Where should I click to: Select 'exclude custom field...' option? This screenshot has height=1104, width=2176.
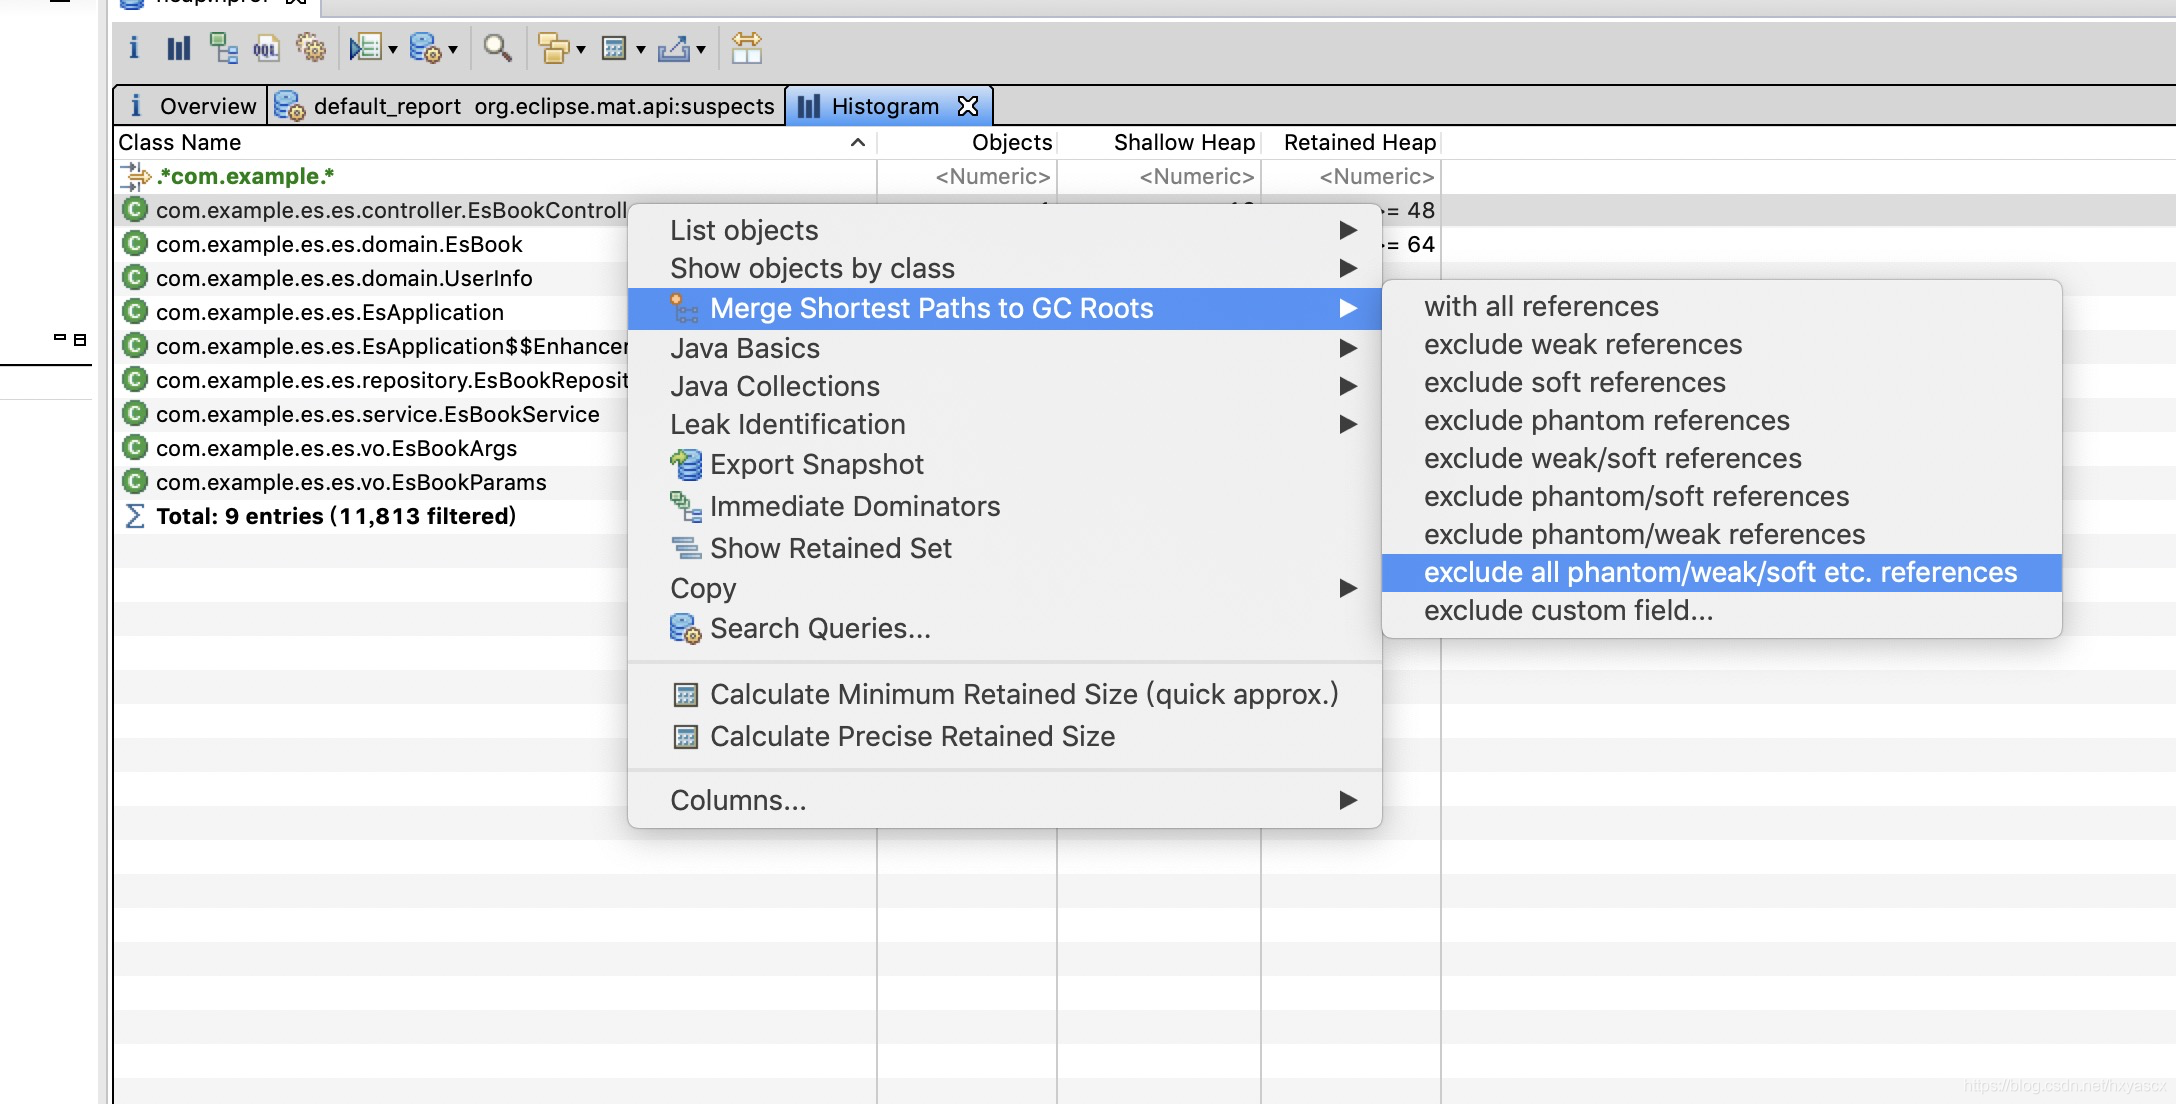pyautogui.click(x=1721, y=610)
